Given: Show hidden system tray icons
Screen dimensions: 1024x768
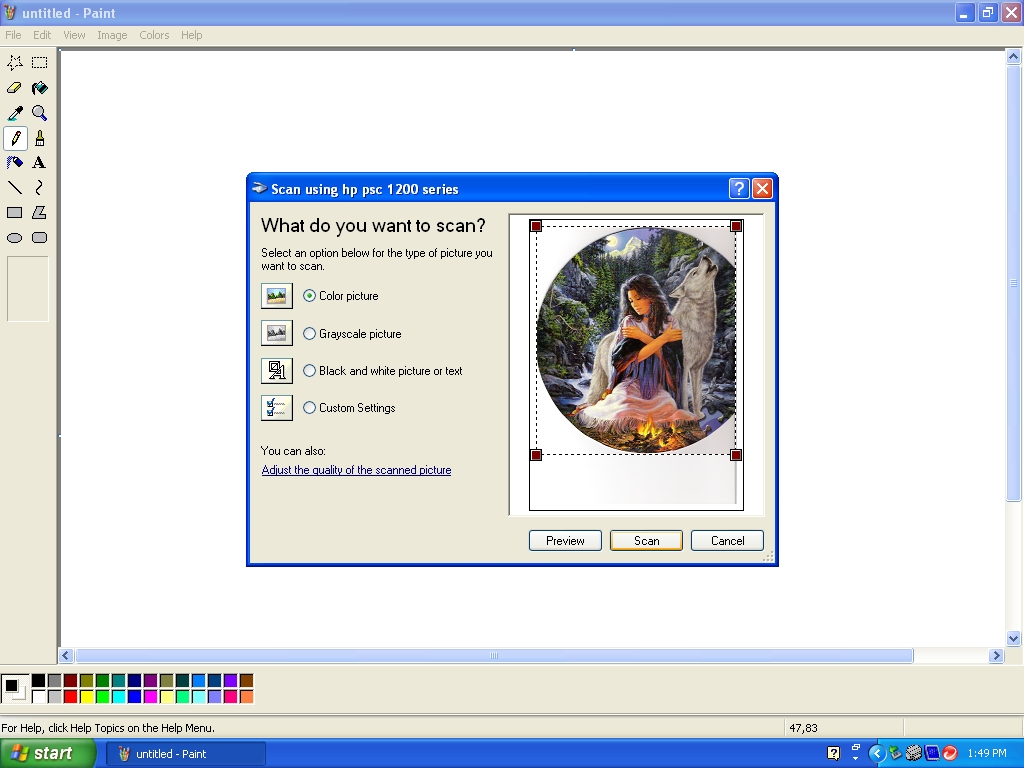Looking at the screenshot, I should 876,754.
